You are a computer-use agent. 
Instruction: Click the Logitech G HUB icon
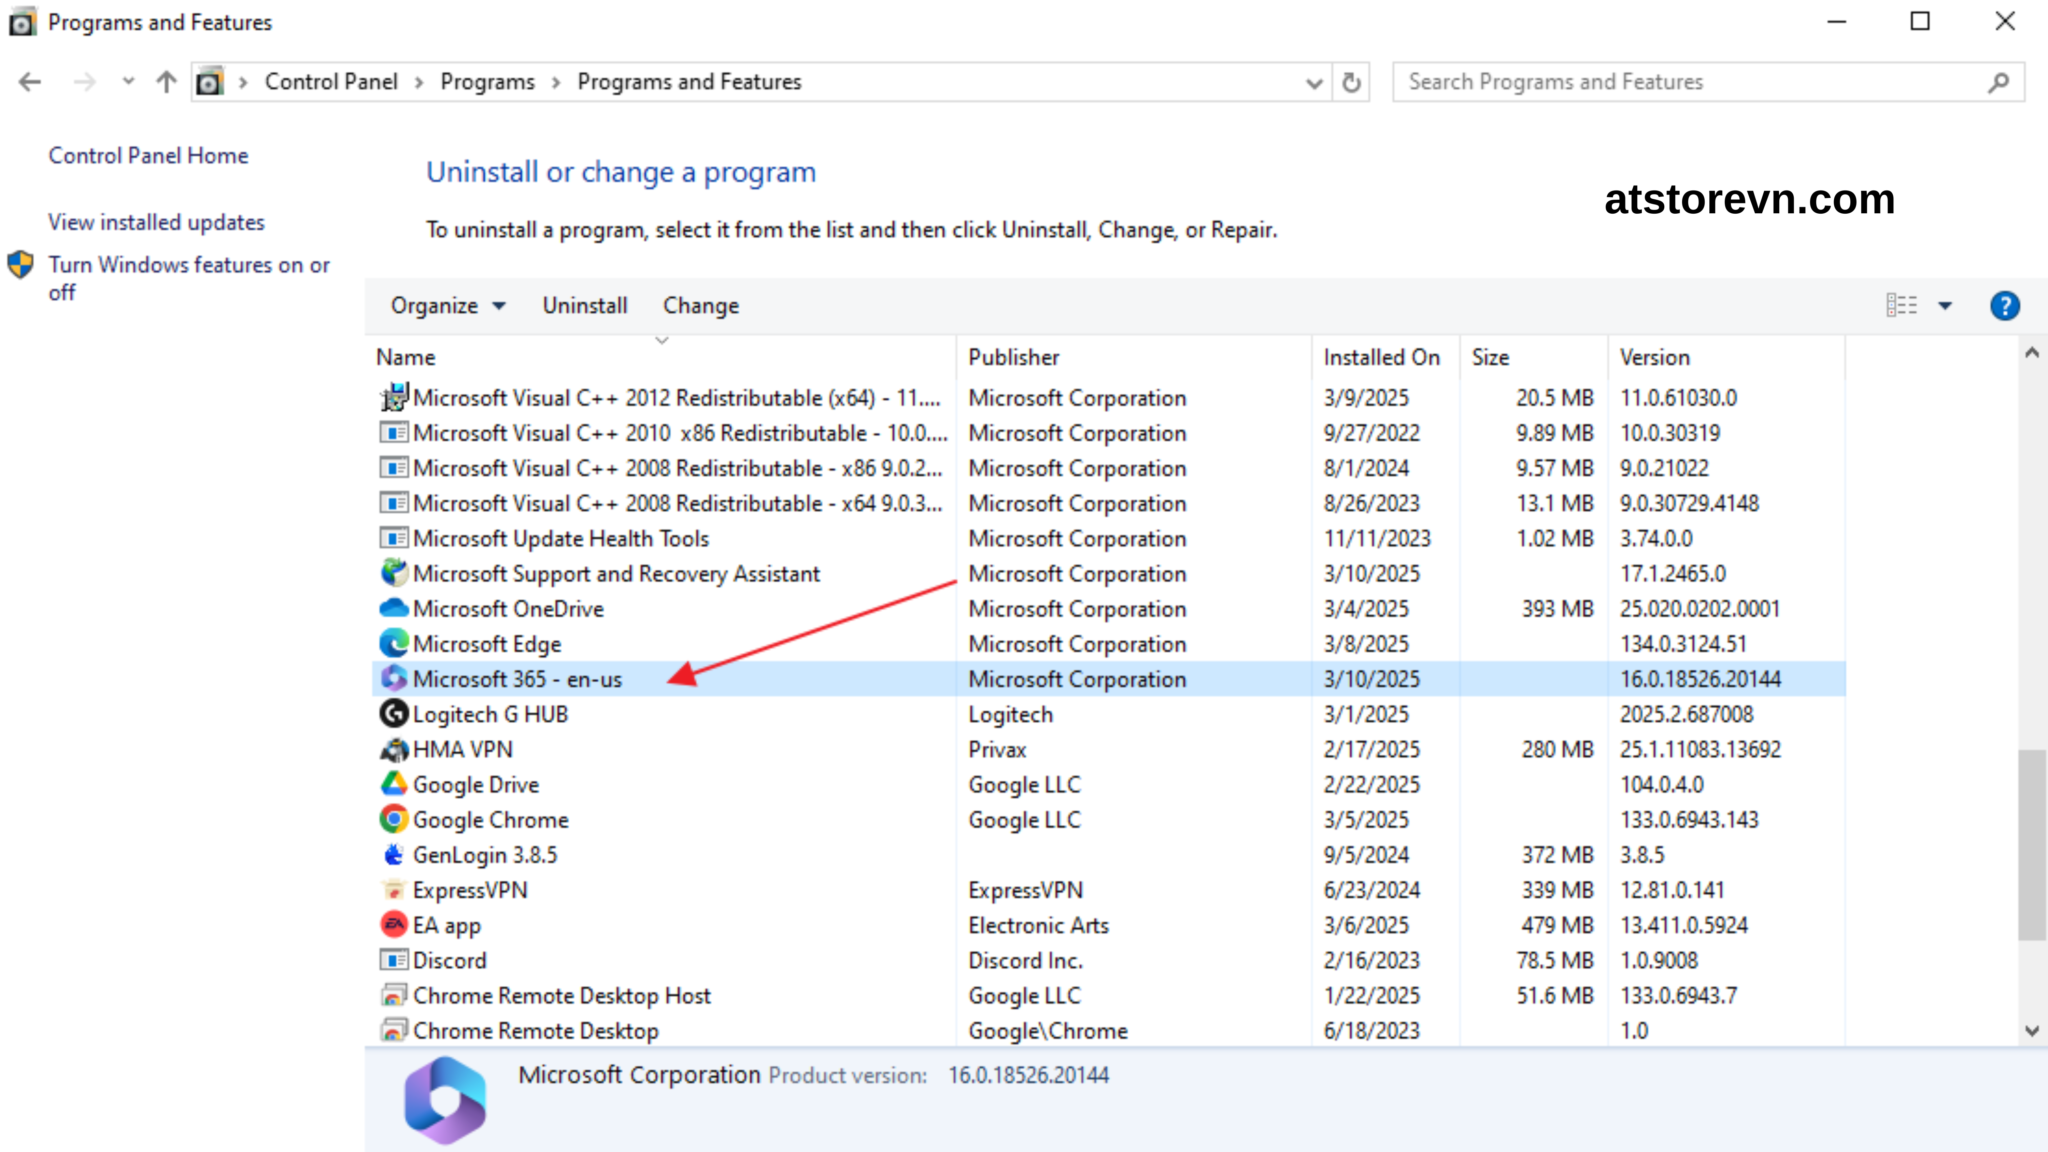coord(394,714)
